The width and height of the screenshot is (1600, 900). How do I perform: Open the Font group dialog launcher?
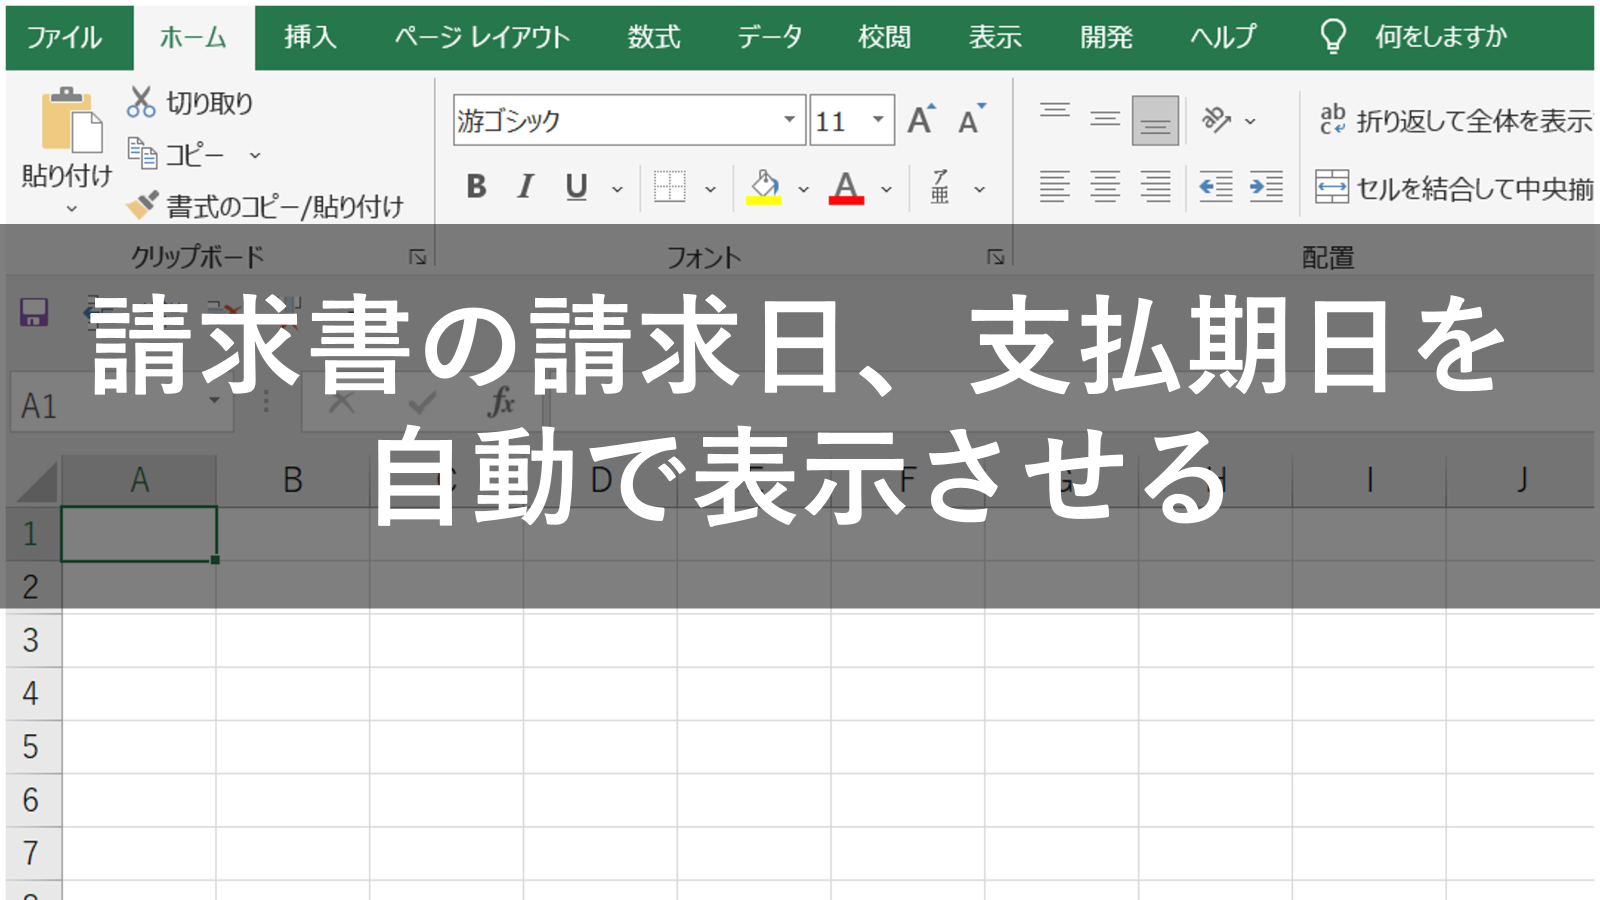tap(996, 257)
